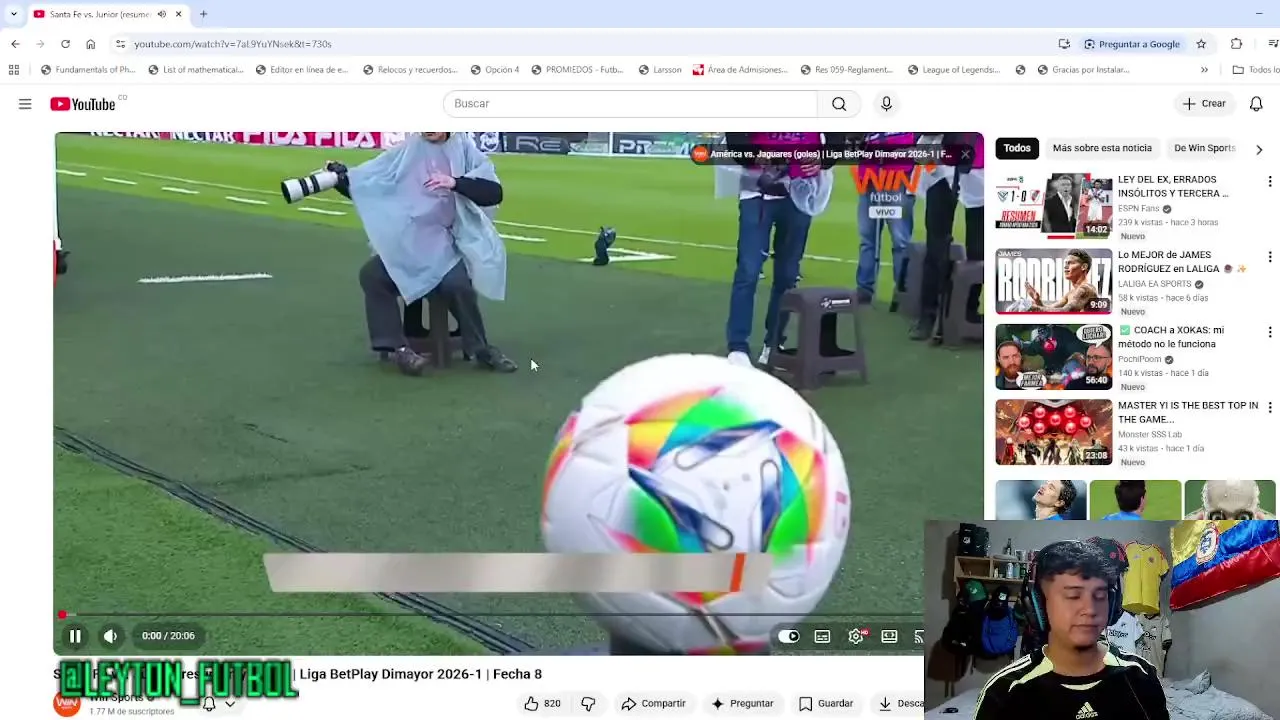The image size is (1280, 720).
Task: Show the hidden bookmarks overflow chevron
Action: [1204, 70]
